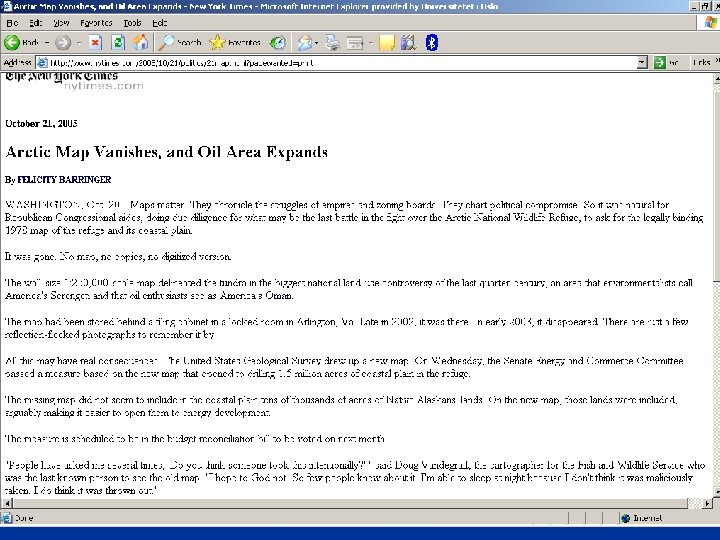
Task: Click the status bar page icon
Action: [x=6, y=518]
